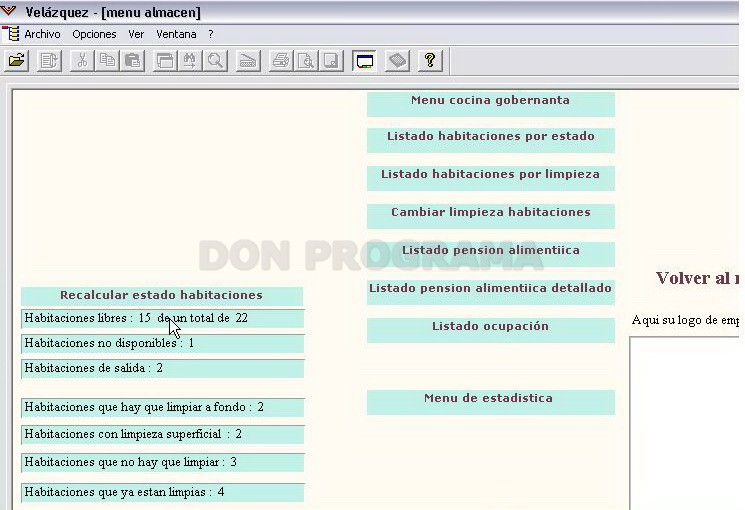Toggle the screen monitor toolbar button
Viewport: 745px width, 510px height.
point(364,61)
